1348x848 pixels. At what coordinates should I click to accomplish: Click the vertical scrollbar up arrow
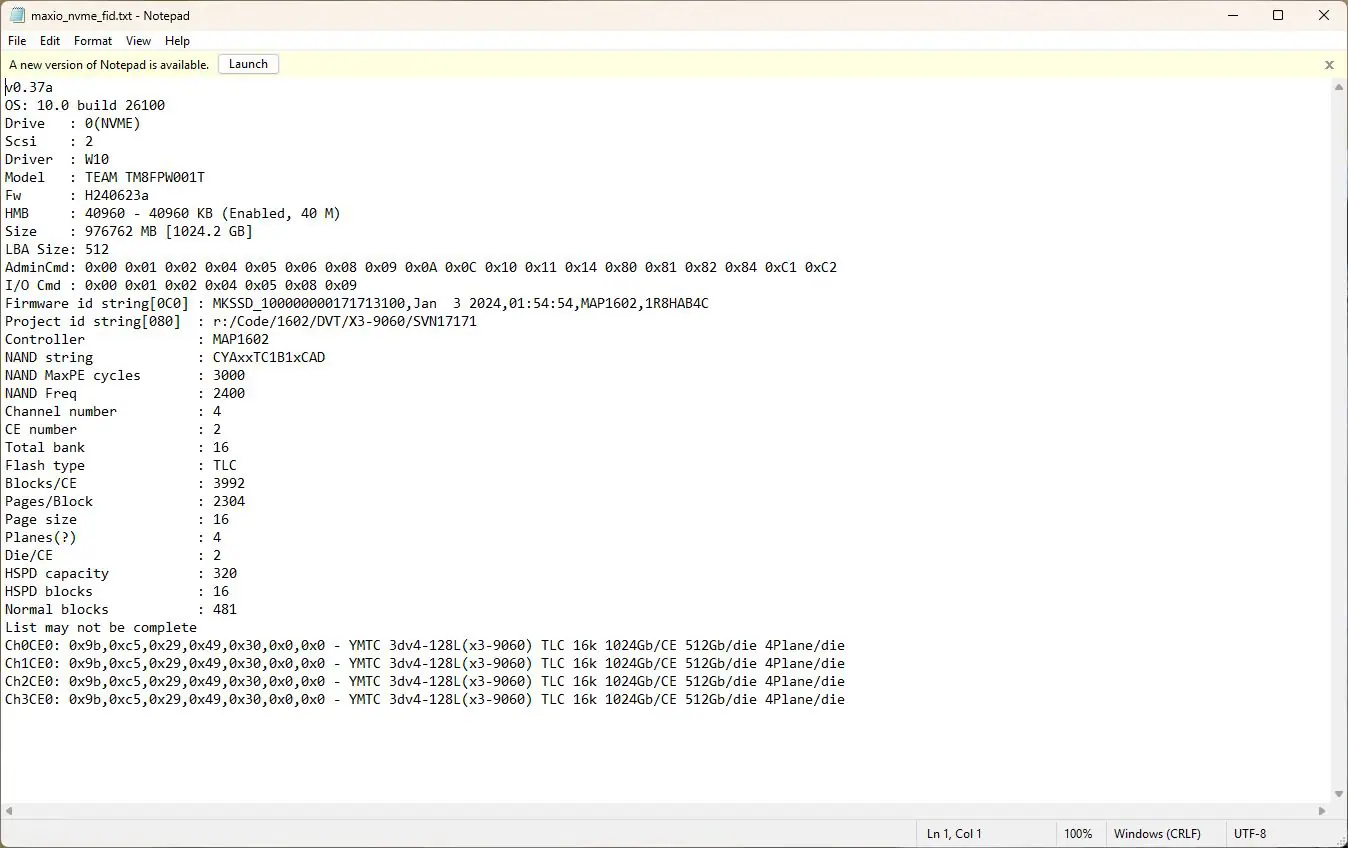coord(1339,88)
